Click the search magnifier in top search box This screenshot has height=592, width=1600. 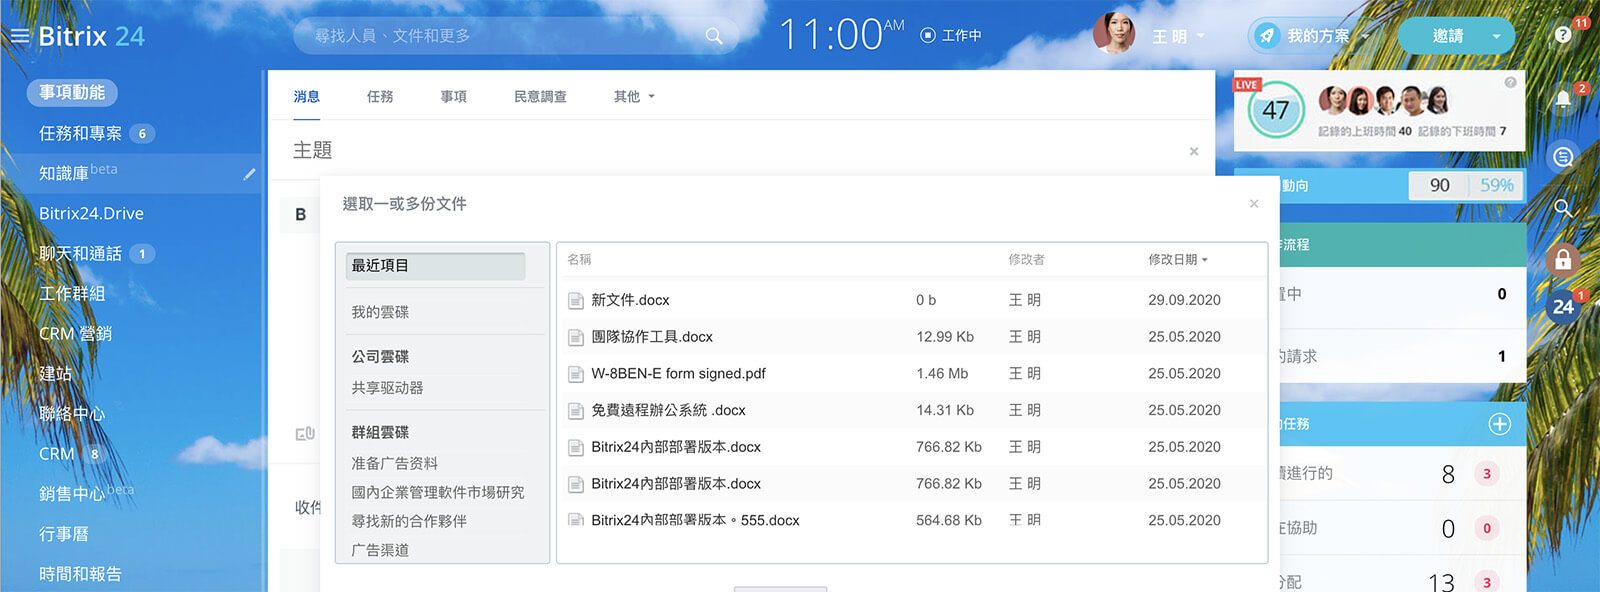[x=714, y=36]
